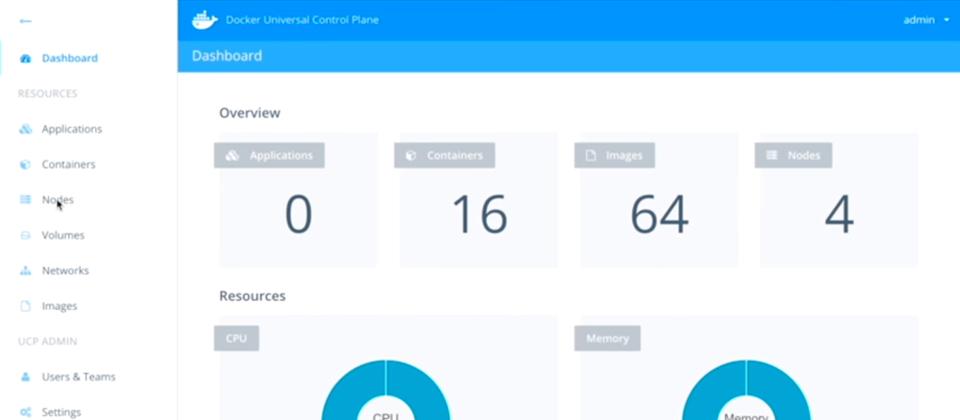Screen dimensions: 960x420
Task: Click the applications count 0
Action: tap(299, 215)
